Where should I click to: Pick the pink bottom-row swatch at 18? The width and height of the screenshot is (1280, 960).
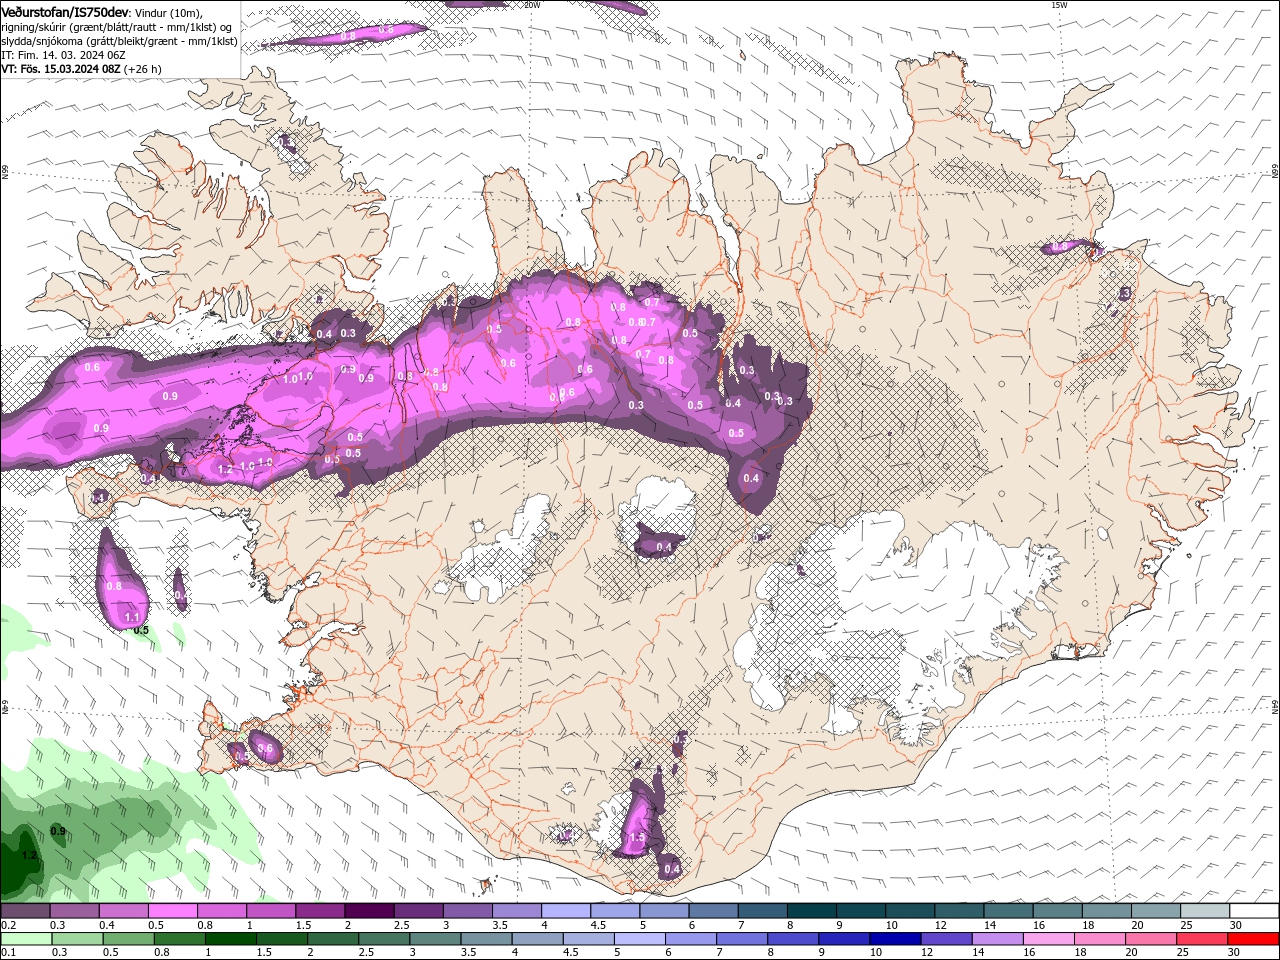coord(1100,939)
